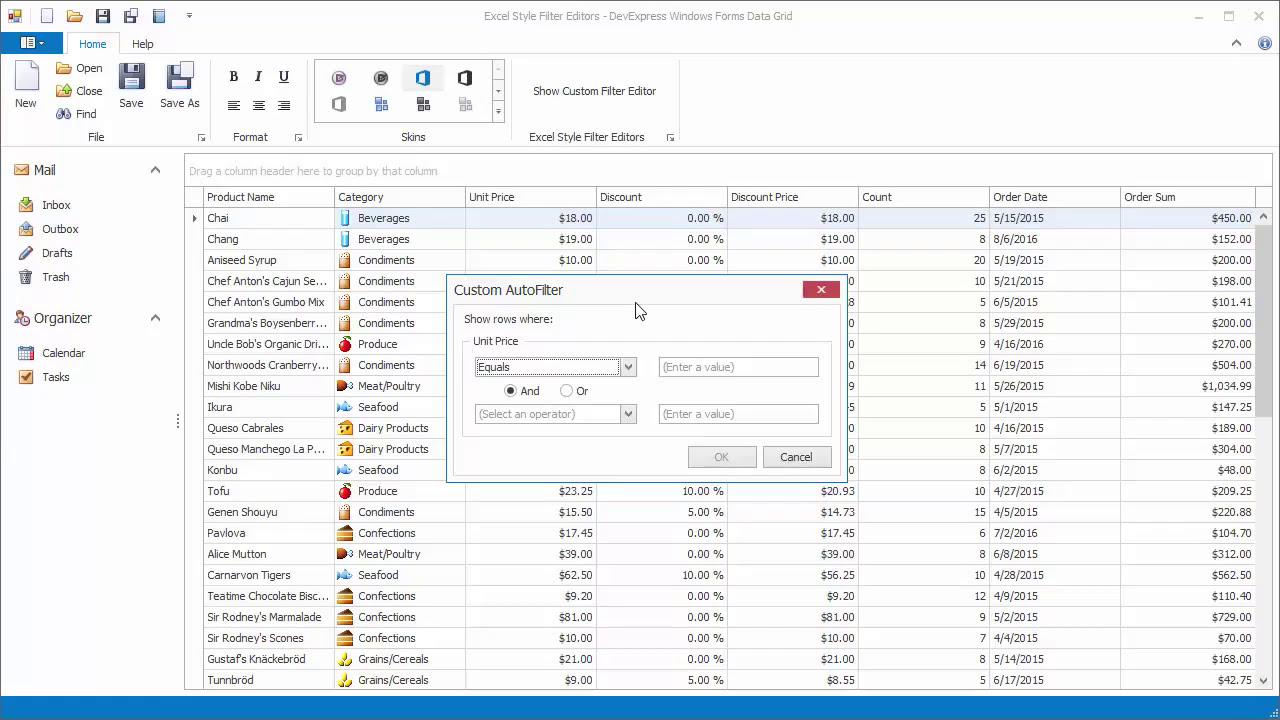Open the Calendar item
1280x720 pixels.
coord(63,353)
